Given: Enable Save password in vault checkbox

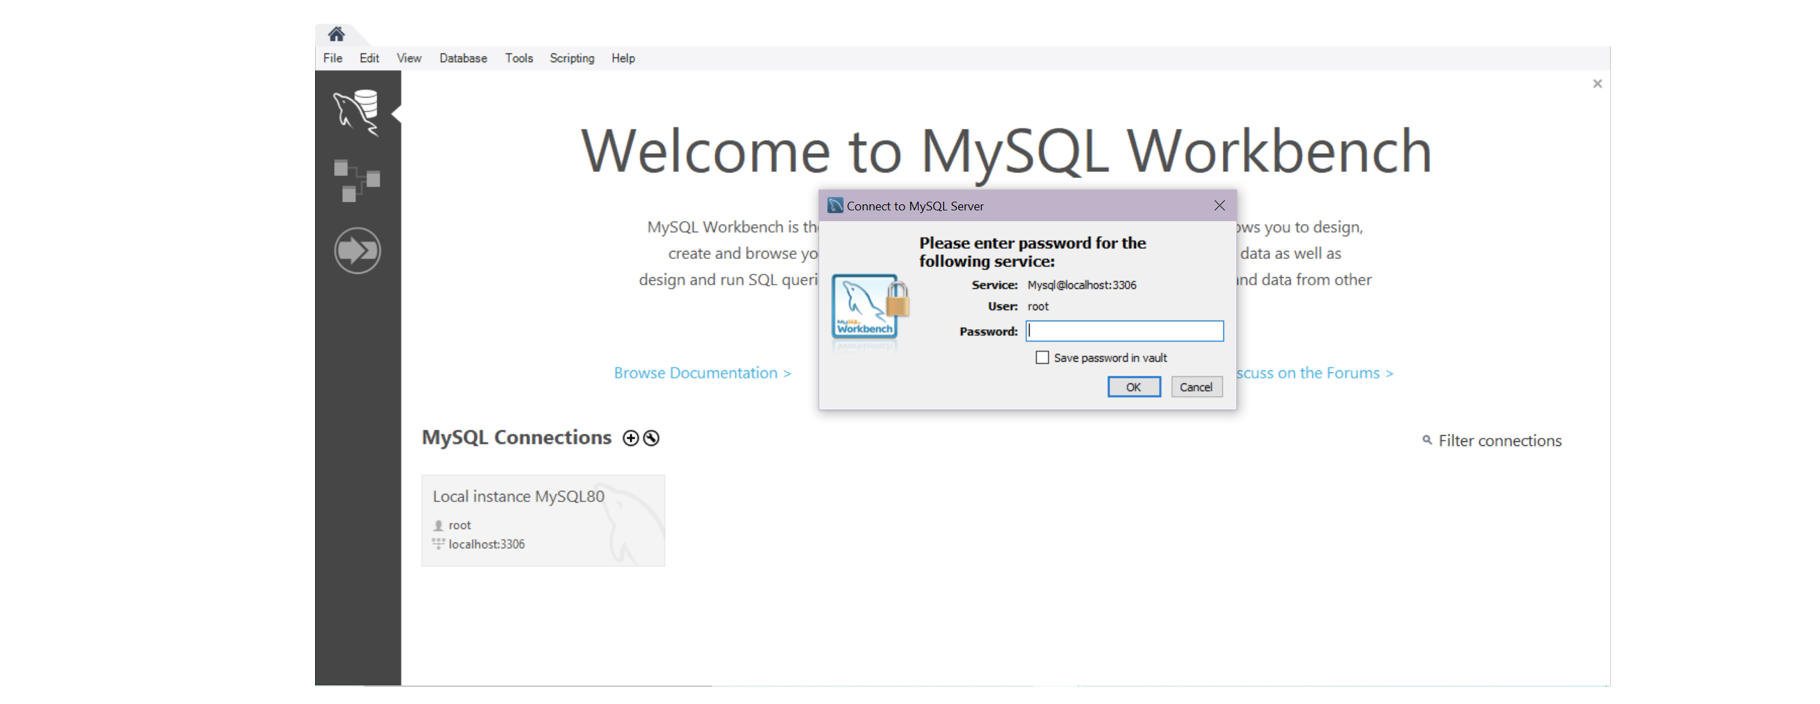Looking at the screenshot, I should pyautogui.click(x=1042, y=358).
